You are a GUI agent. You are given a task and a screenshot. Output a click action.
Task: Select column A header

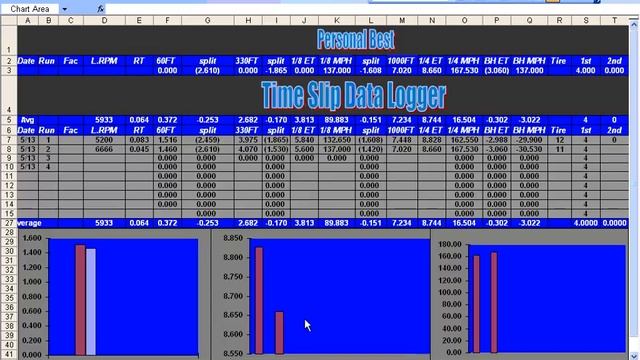27,20
